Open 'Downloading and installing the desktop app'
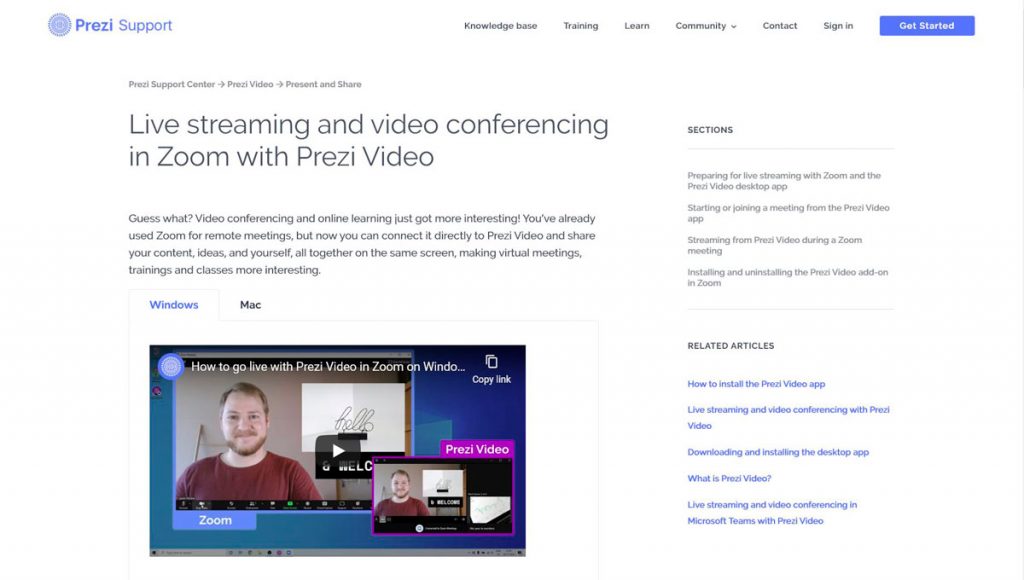 (778, 452)
